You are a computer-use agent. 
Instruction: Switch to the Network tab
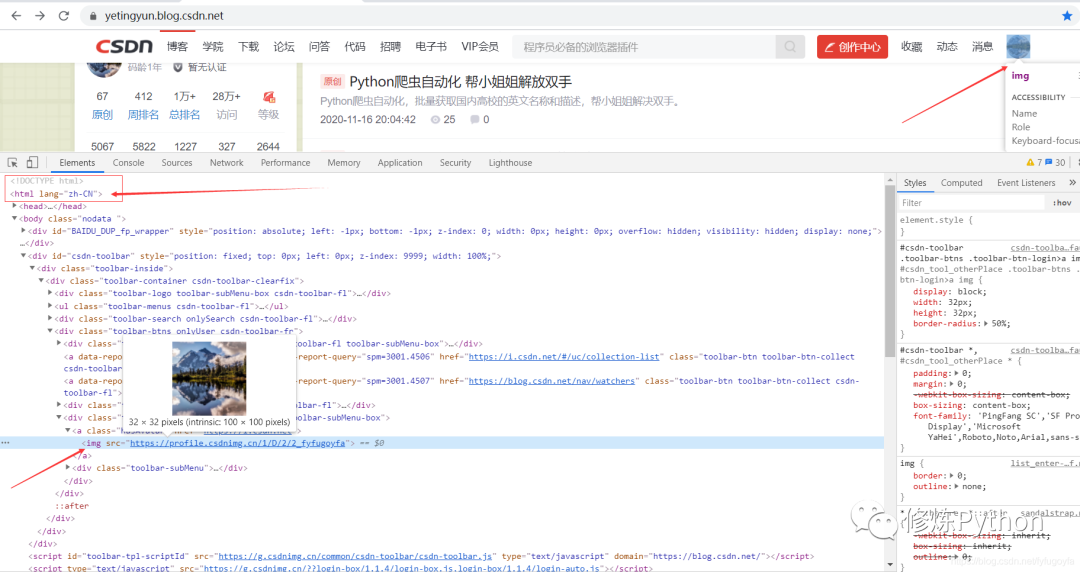pyautogui.click(x=227, y=163)
